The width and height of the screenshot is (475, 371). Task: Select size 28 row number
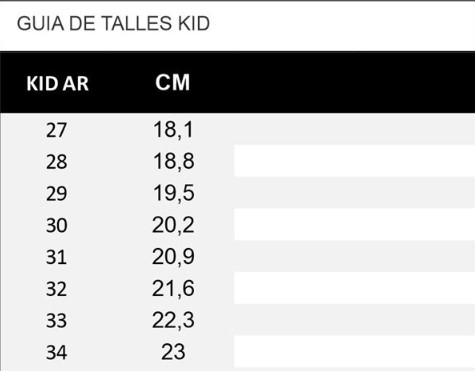[56, 162]
